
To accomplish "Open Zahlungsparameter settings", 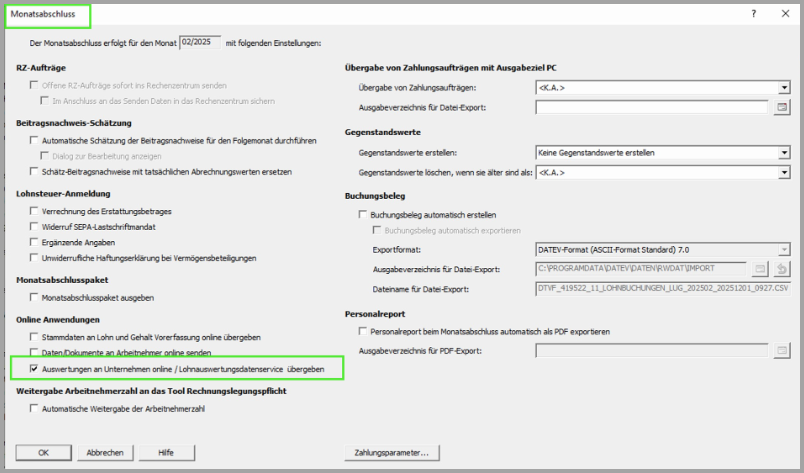I will pos(391,453).
